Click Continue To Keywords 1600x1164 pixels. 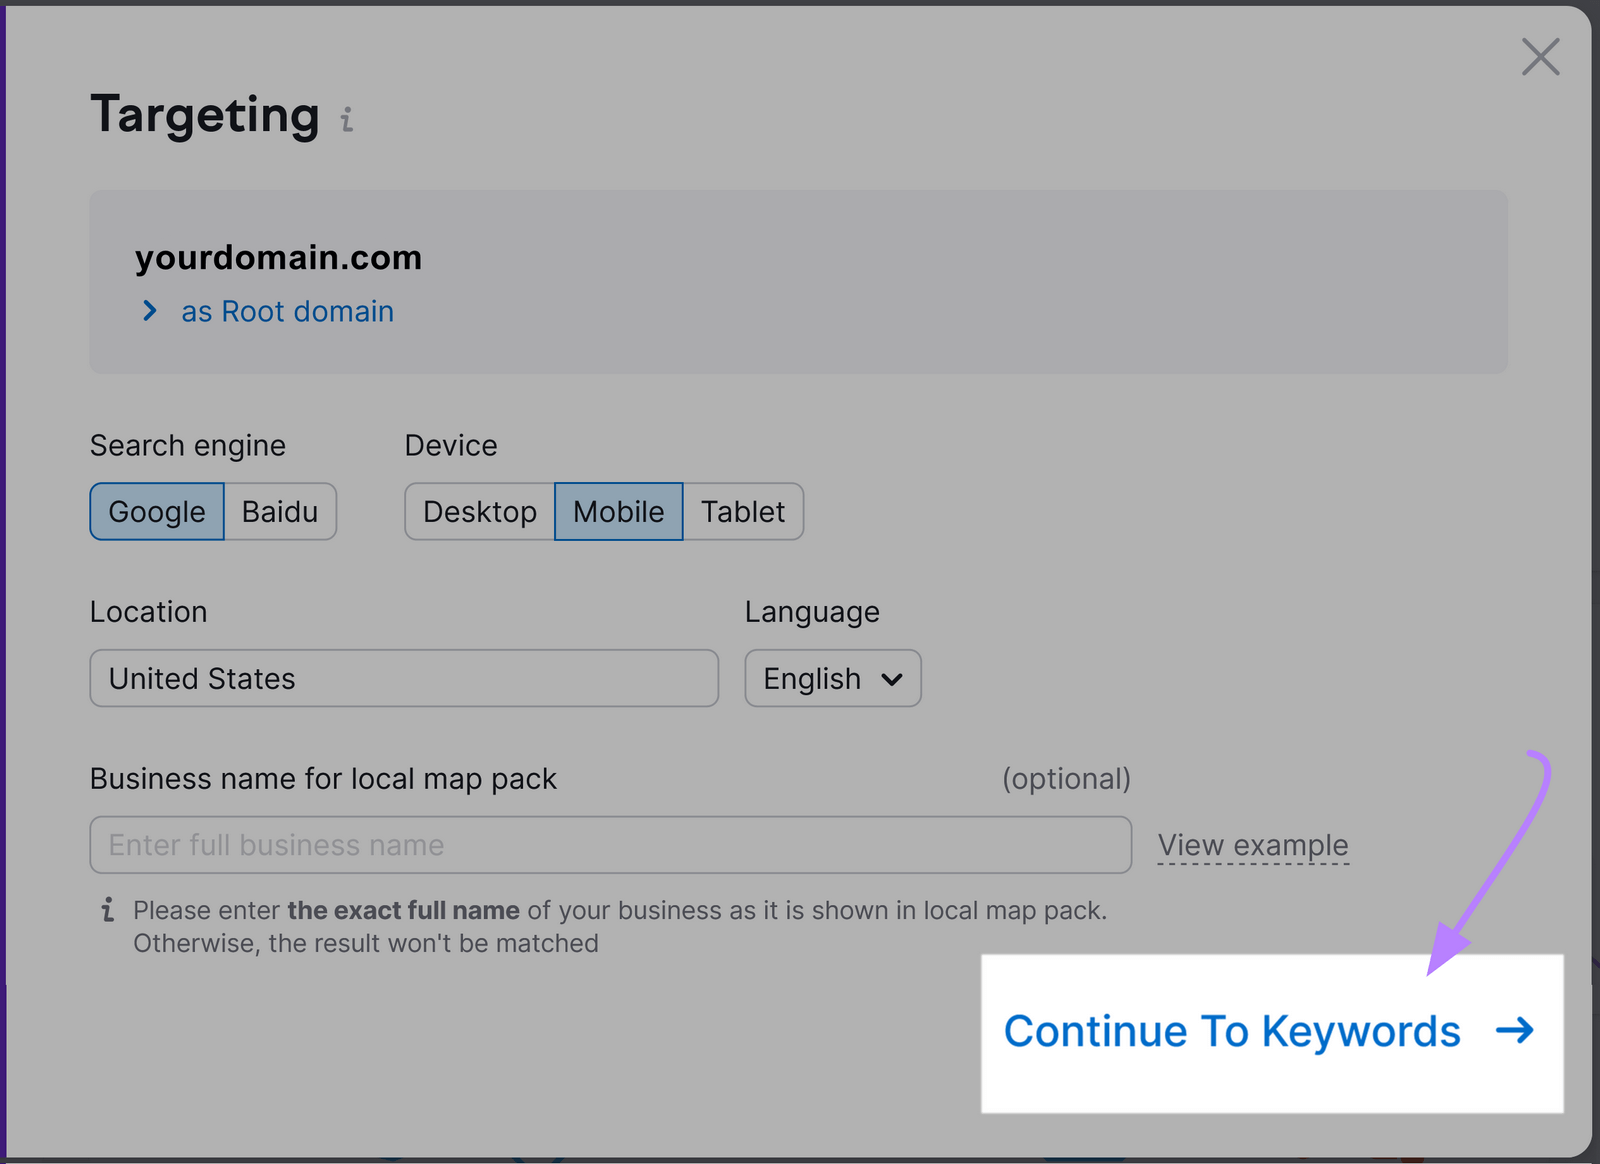point(1232,1032)
